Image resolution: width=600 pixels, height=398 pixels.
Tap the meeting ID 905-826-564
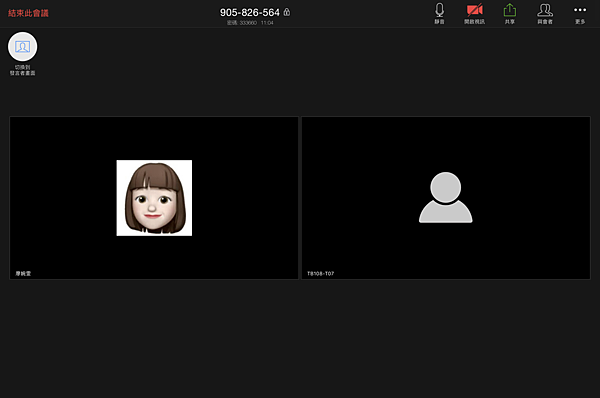tap(249, 13)
